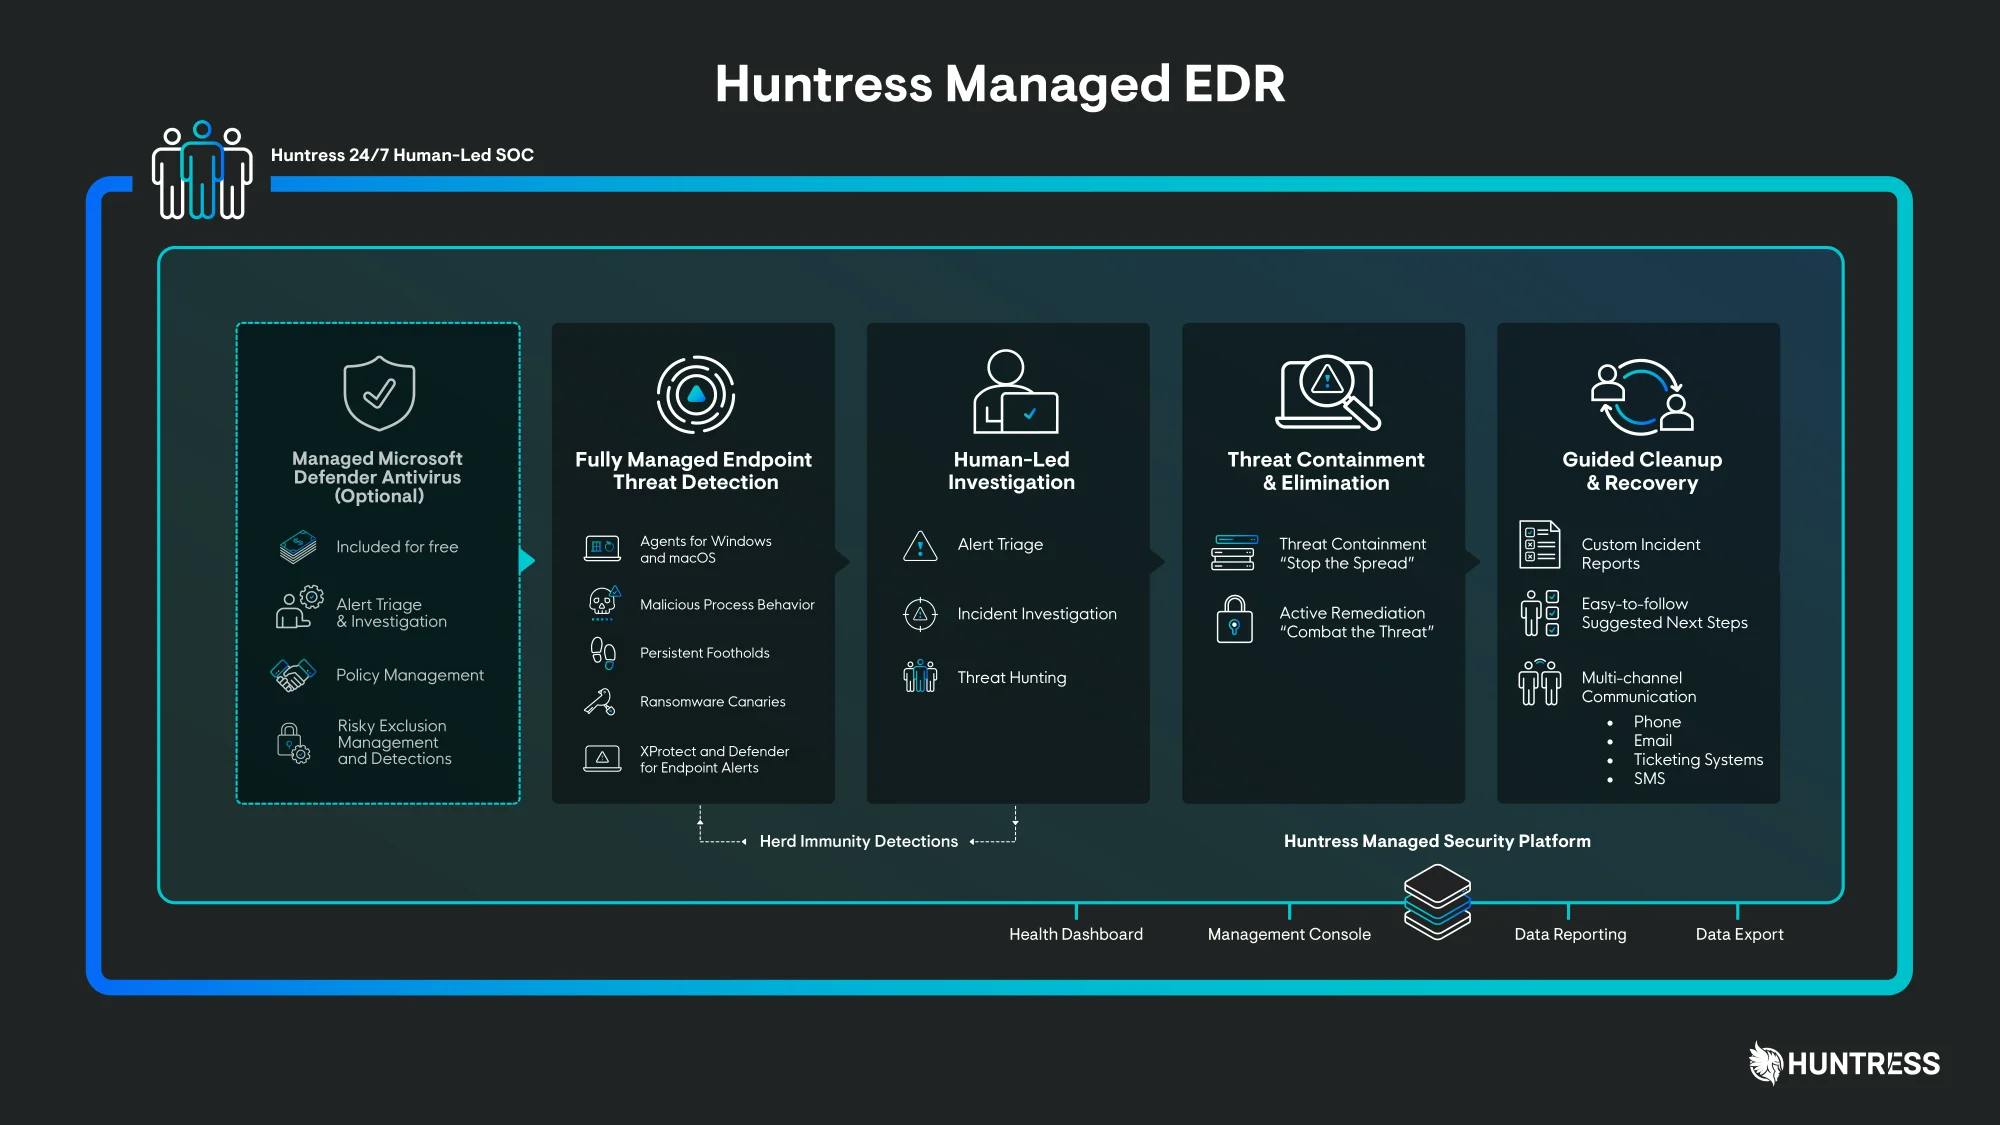Select the 24/7 Human-Led SOC people icon
This screenshot has height=1125, width=2000.
(201, 172)
